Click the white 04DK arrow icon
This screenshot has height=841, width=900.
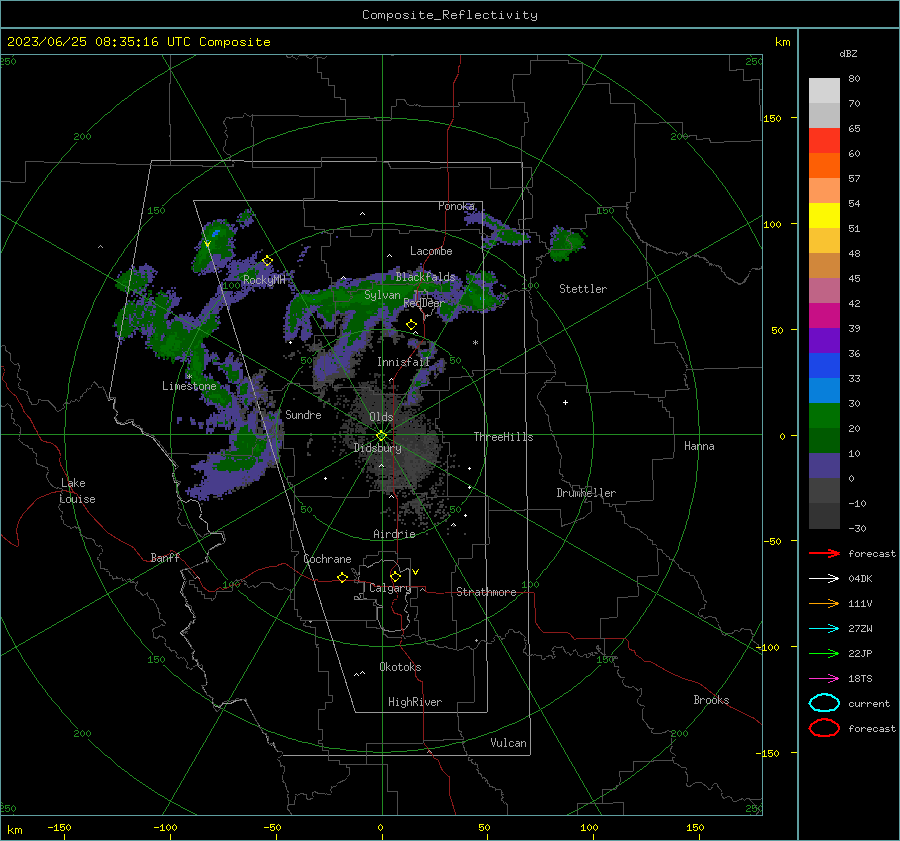[x=824, y=578]
